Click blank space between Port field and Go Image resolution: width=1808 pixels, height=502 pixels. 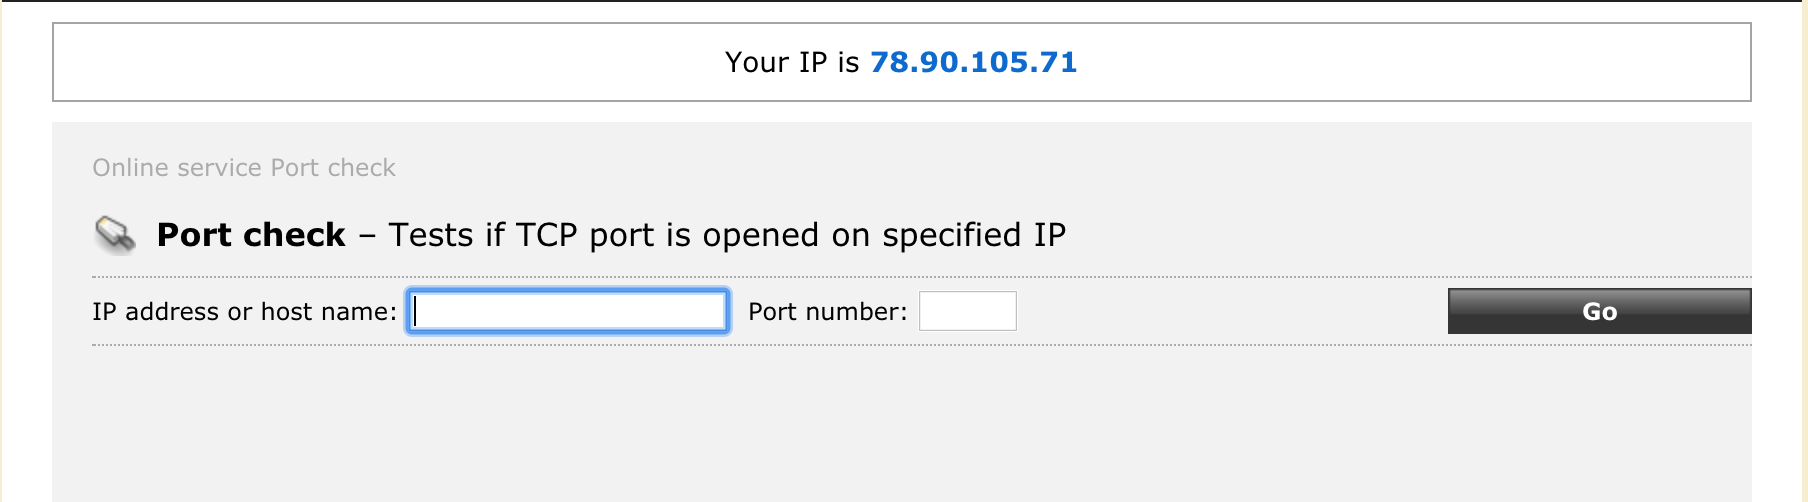(1232, 311)
